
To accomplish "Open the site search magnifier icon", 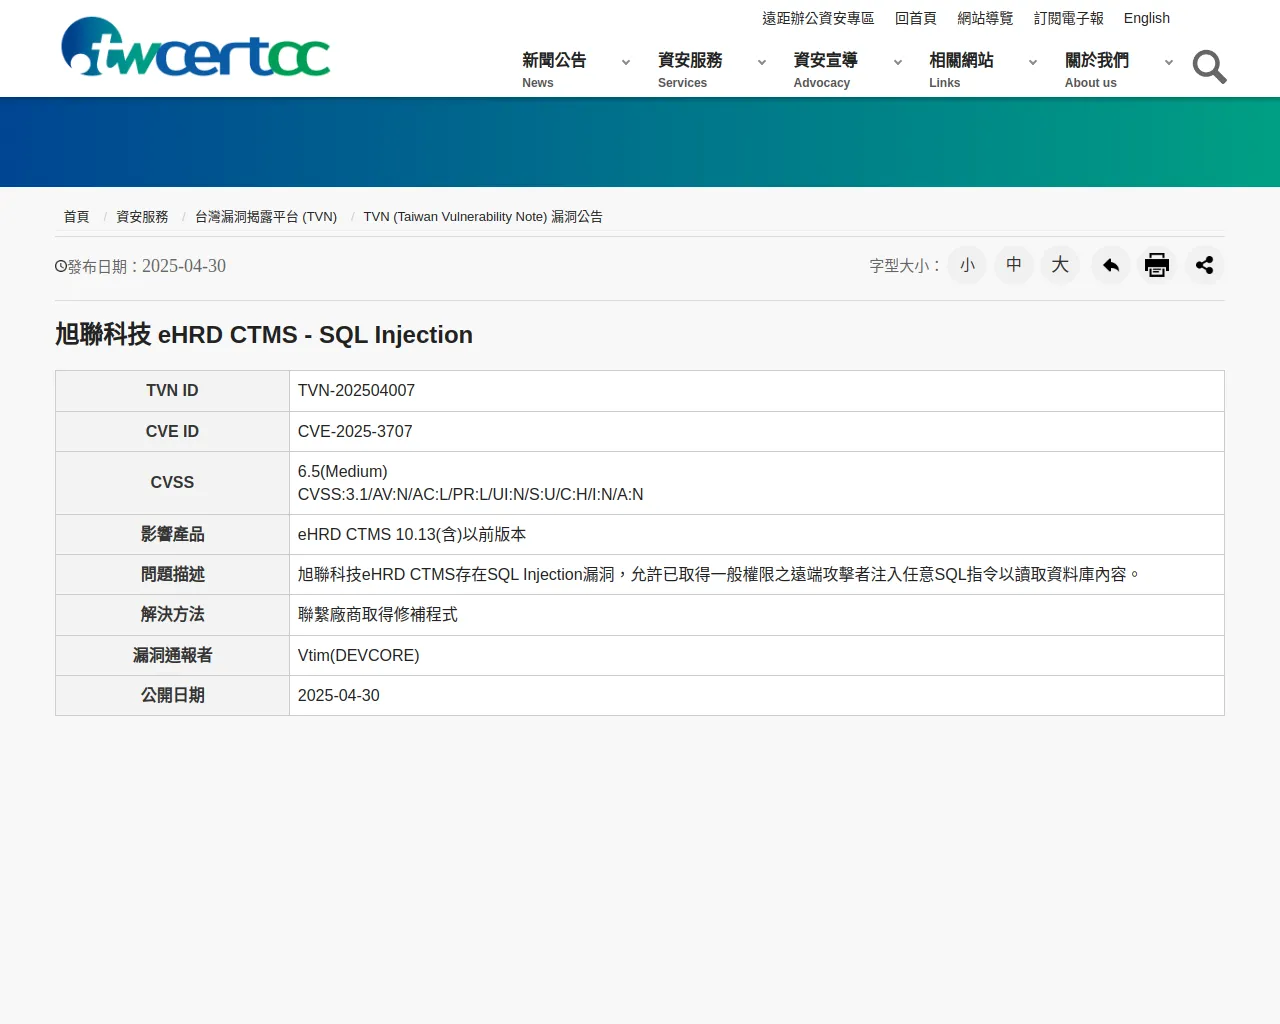I will tap(1209, 67).
